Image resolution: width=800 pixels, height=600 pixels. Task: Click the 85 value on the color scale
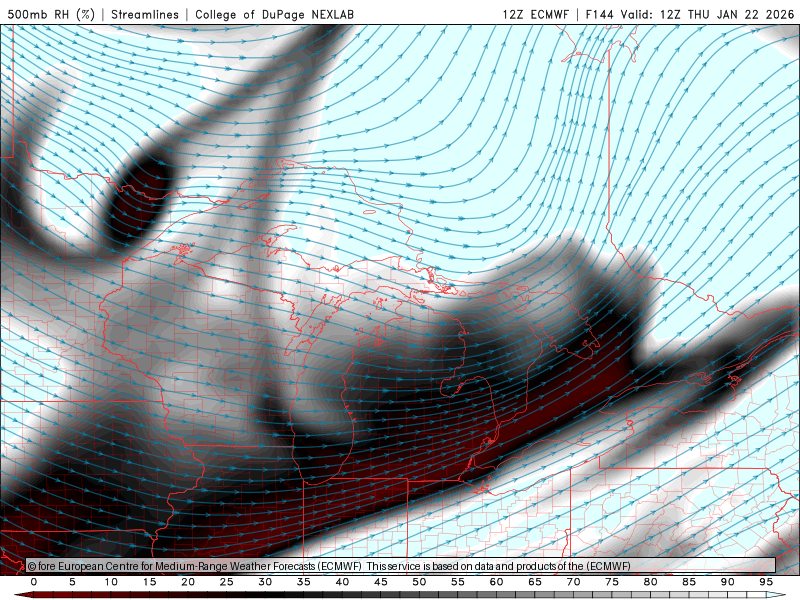689,582
